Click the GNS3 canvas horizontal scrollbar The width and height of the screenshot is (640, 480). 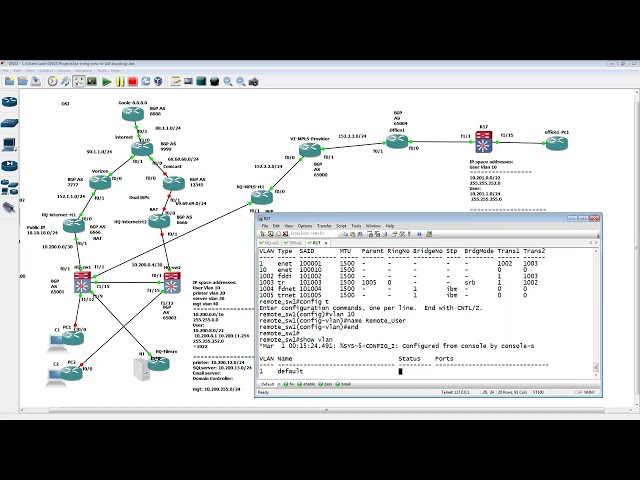(x=327, y=410)
